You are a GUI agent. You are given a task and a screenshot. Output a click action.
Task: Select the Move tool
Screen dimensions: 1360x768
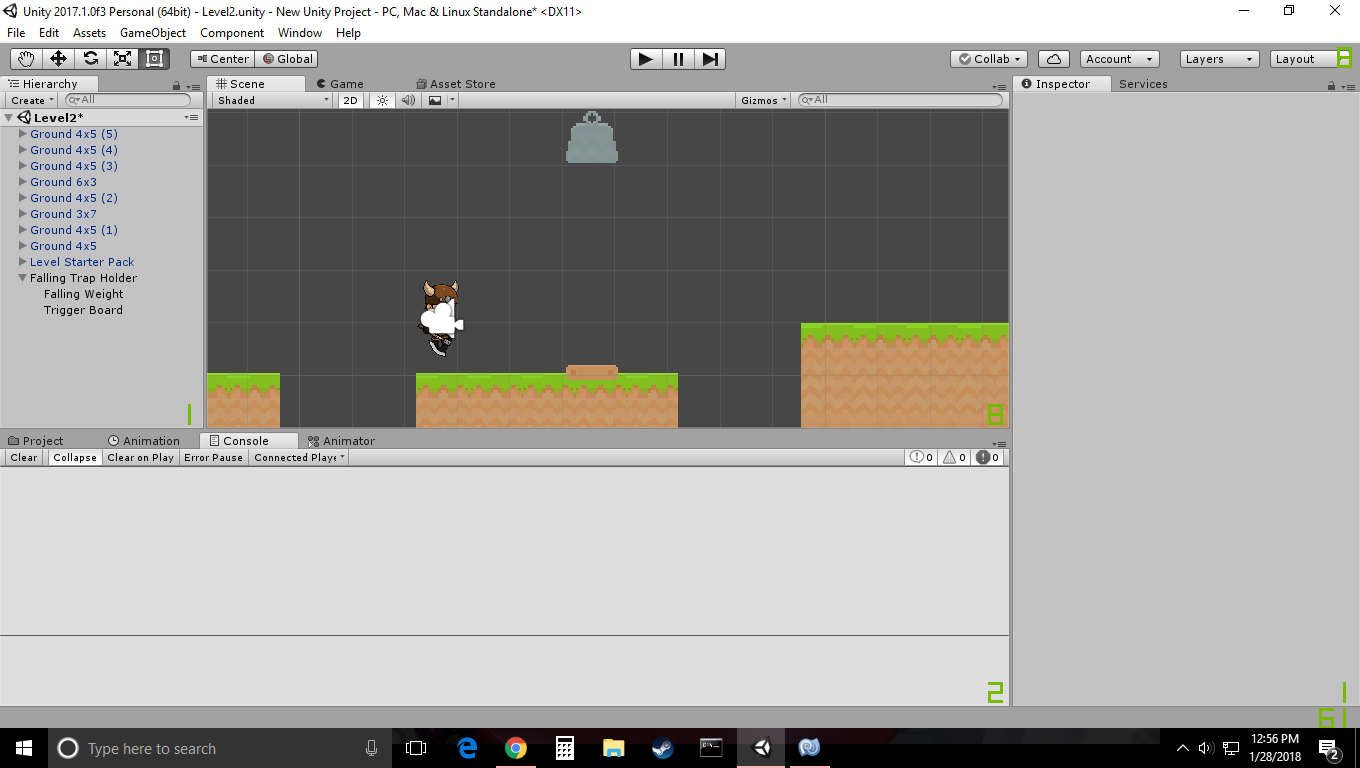coord(58,59)
